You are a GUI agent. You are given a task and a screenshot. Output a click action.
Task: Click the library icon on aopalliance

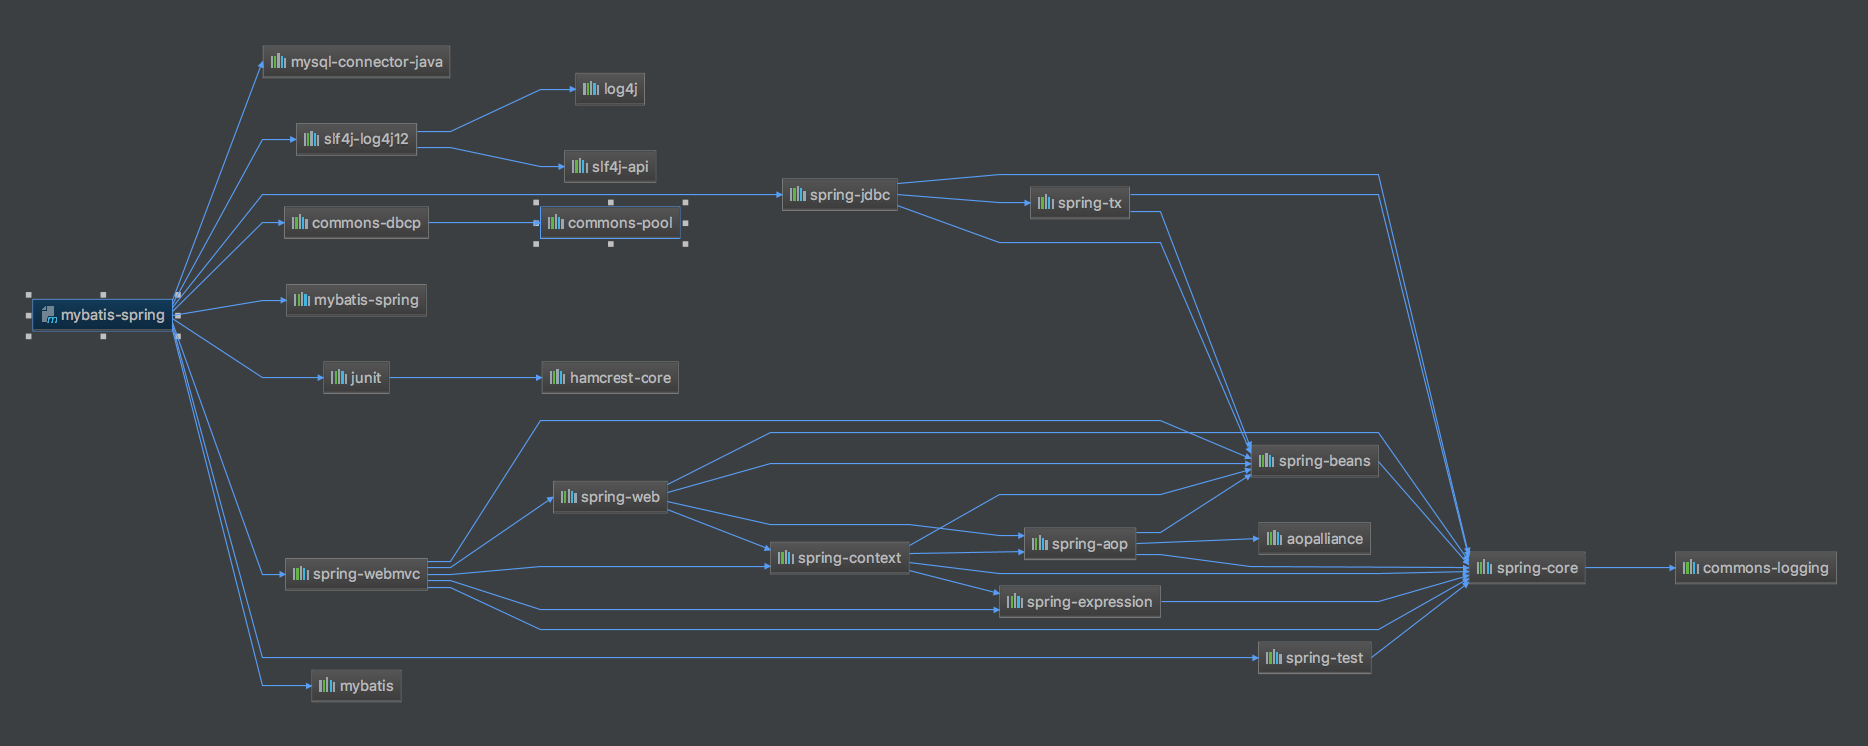click(1274, 539)
